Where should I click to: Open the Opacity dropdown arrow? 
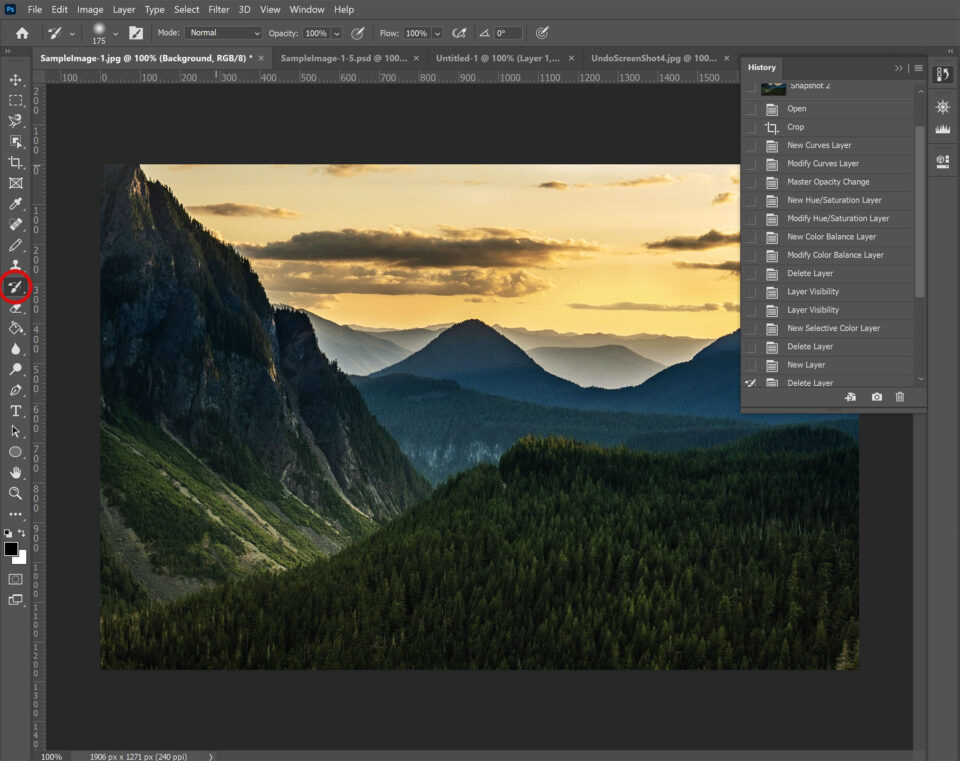[336, 32]
